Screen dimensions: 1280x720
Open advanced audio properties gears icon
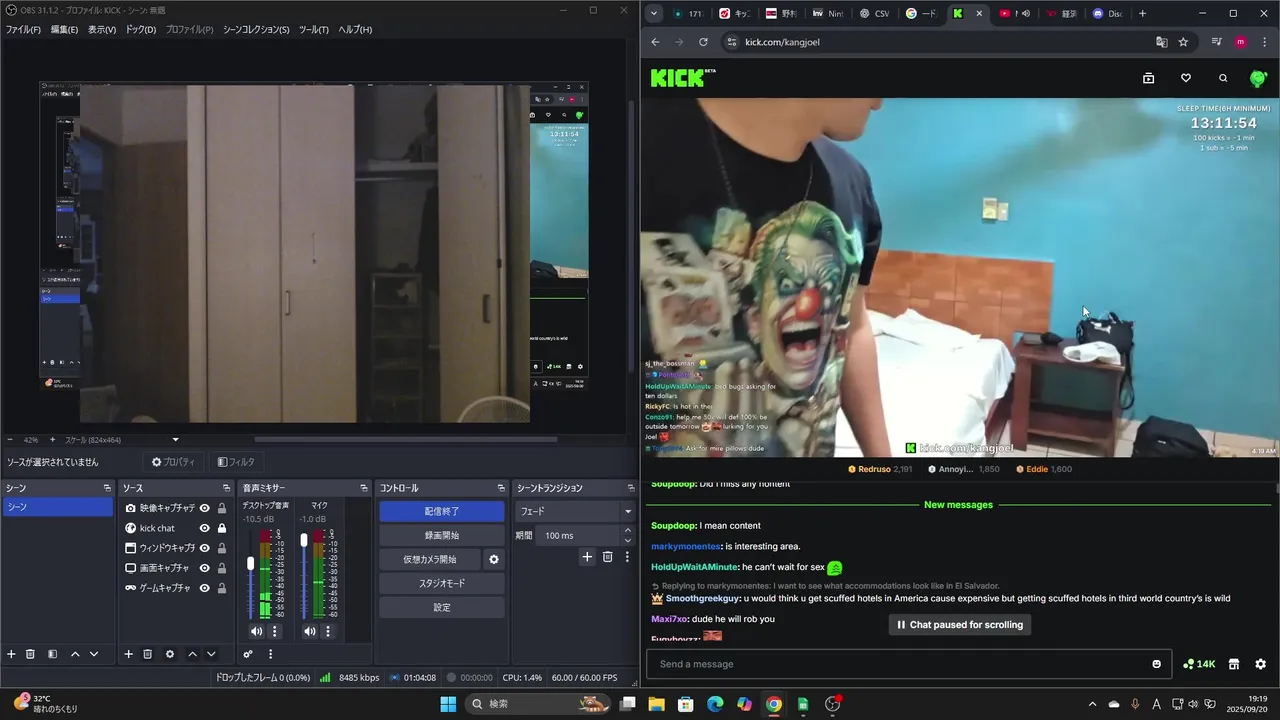pos(248,654)
